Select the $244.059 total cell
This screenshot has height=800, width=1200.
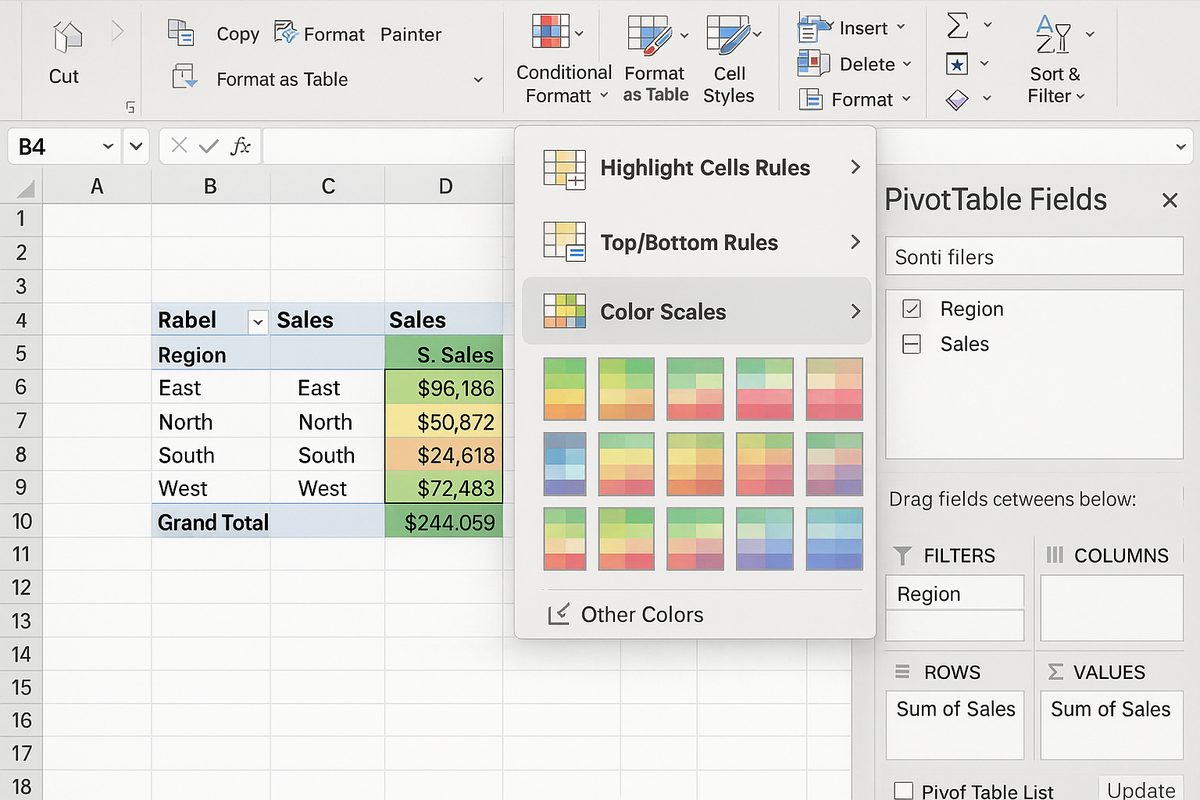(444, 521)
